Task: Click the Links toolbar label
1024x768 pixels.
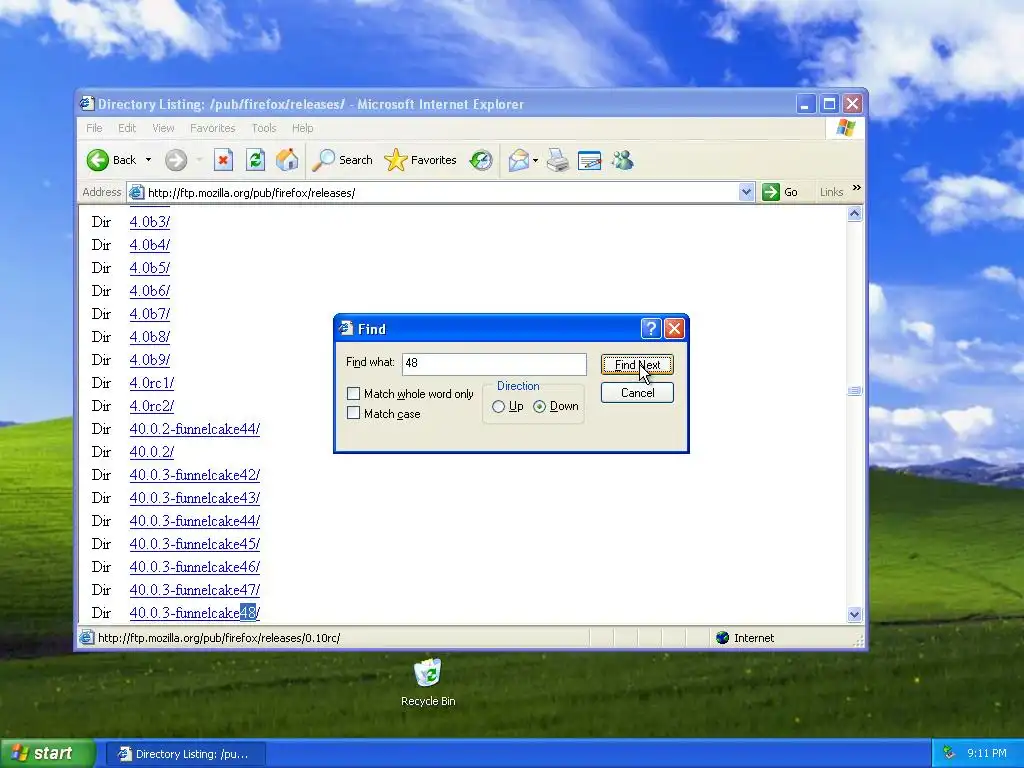Action: 831,192
